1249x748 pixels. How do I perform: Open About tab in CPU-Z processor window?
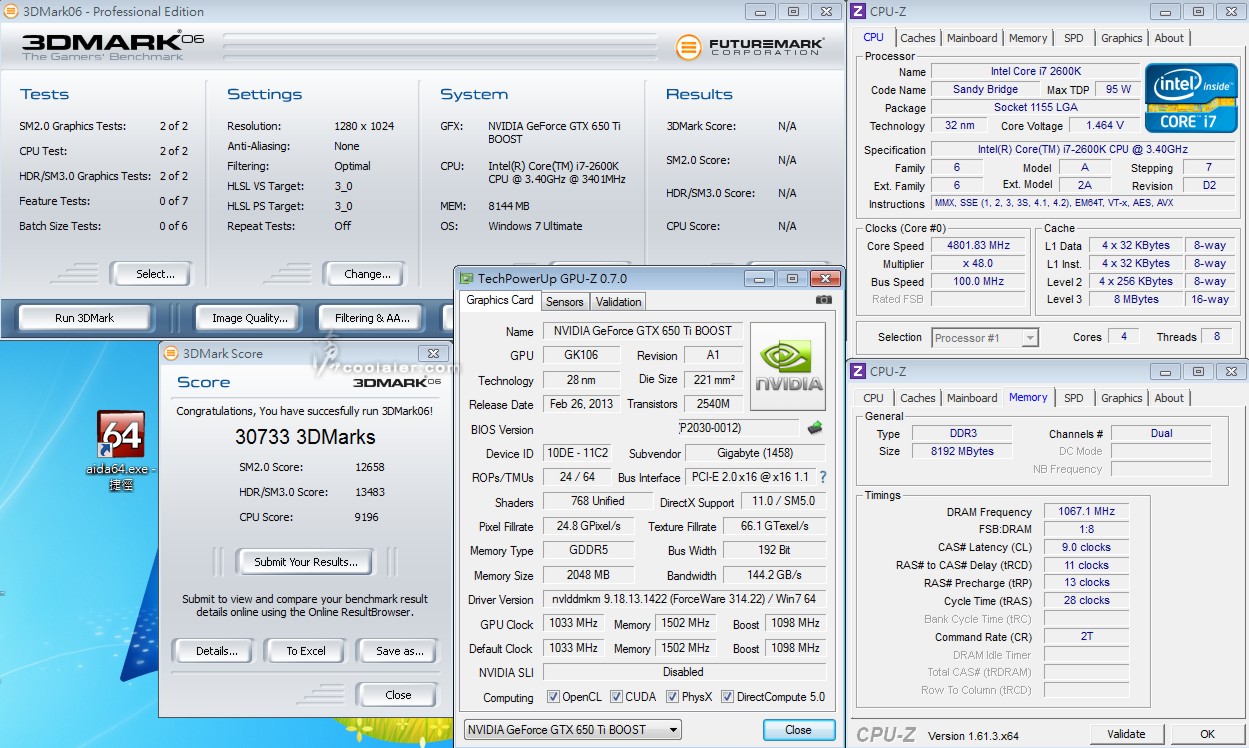click(x=1169, y=38)
